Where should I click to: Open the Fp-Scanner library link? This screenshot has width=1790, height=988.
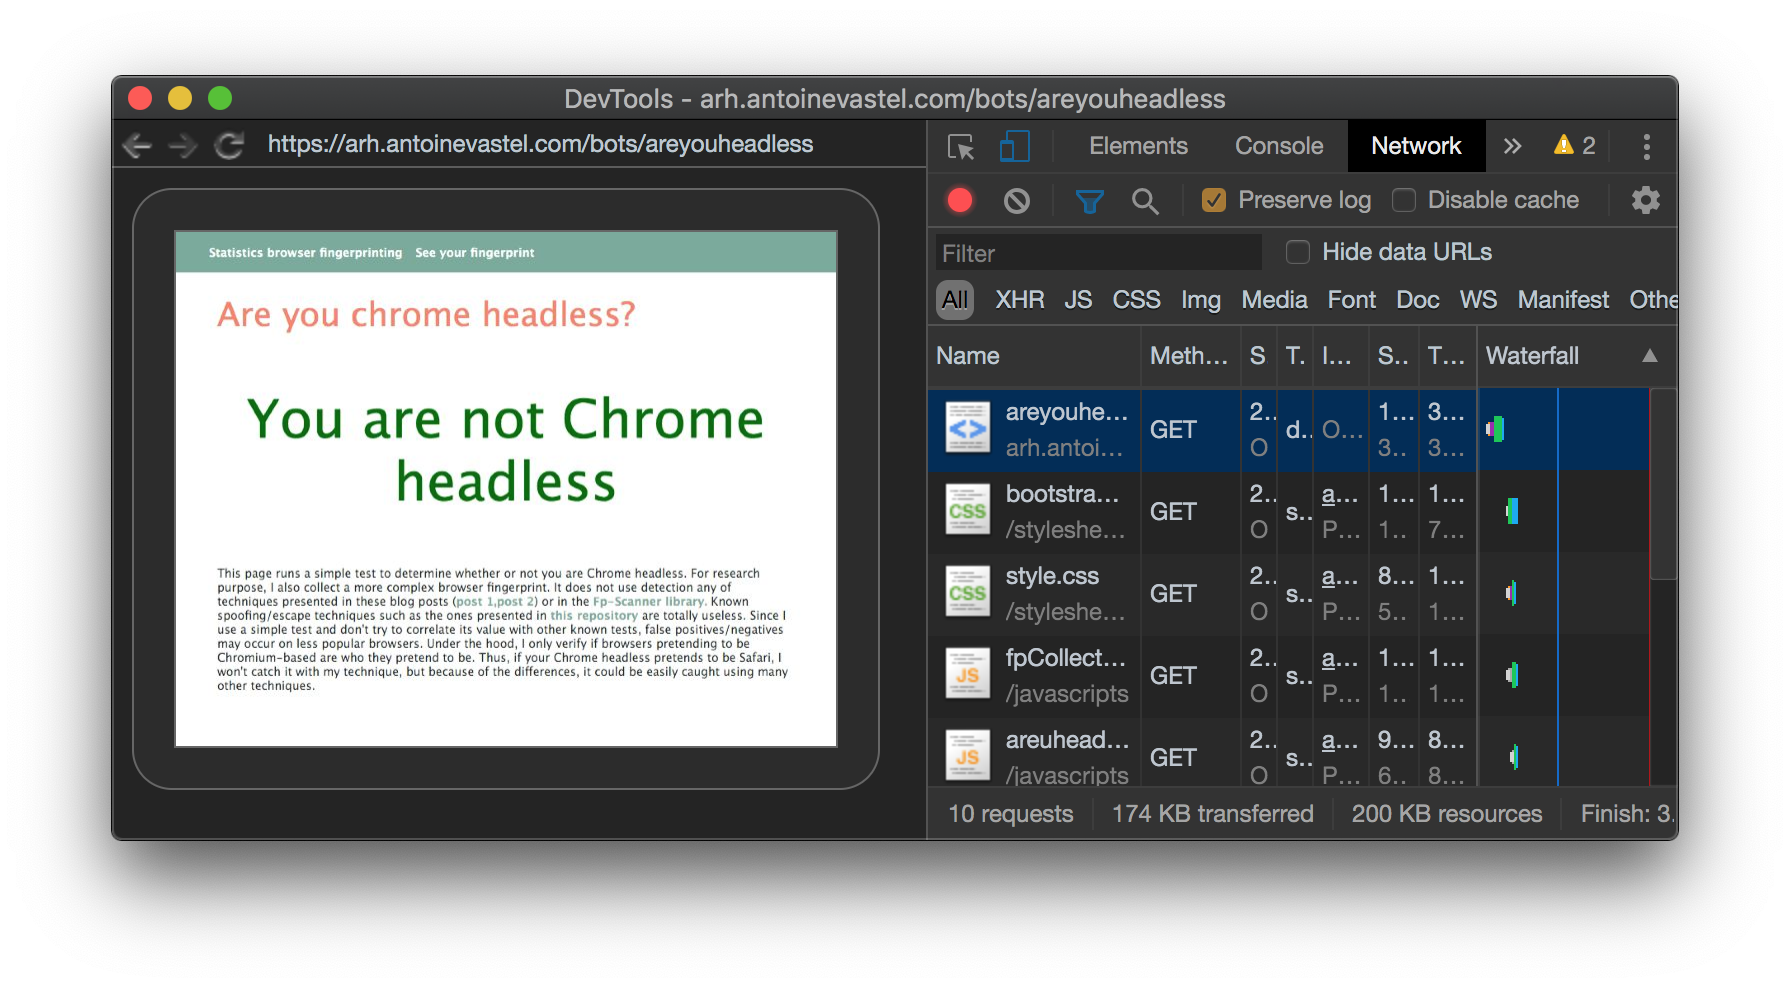pyautogui.click(x=649, y=602)
